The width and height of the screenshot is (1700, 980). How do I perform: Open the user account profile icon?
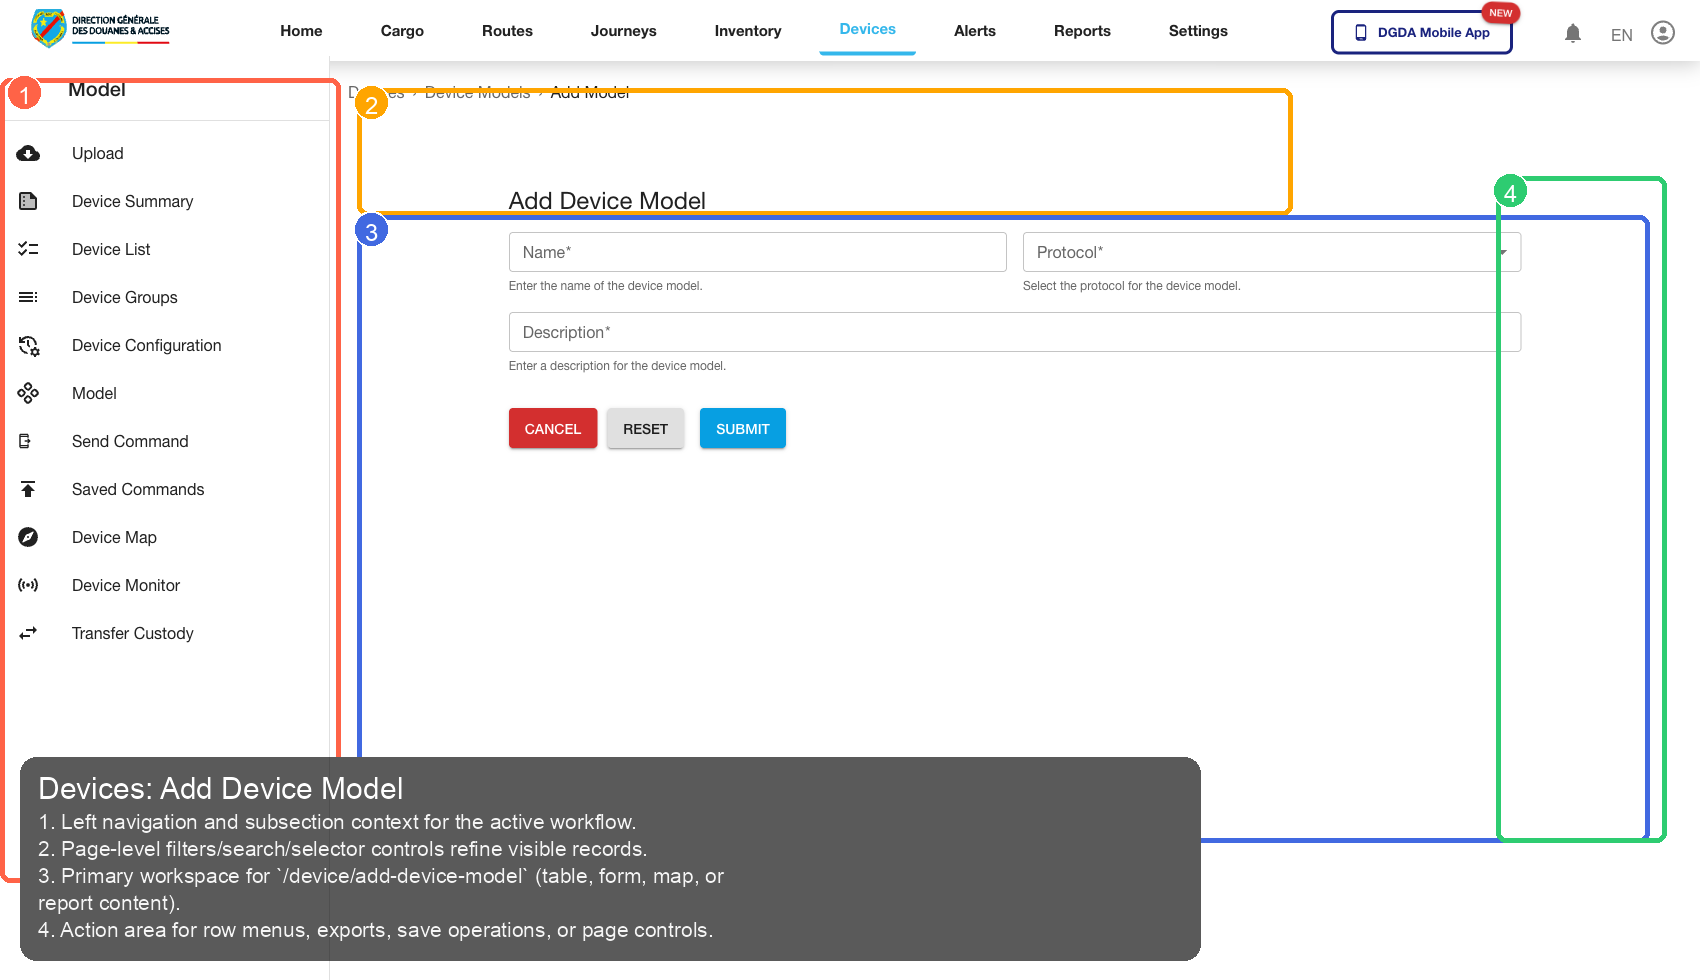click(1662, 33)
